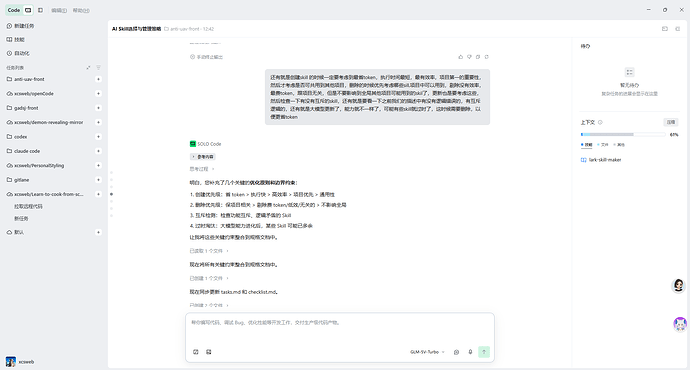Viewport: 690px width, 370px height.
Task: Add a task to anti-uav-front
Action: [99, 79]
